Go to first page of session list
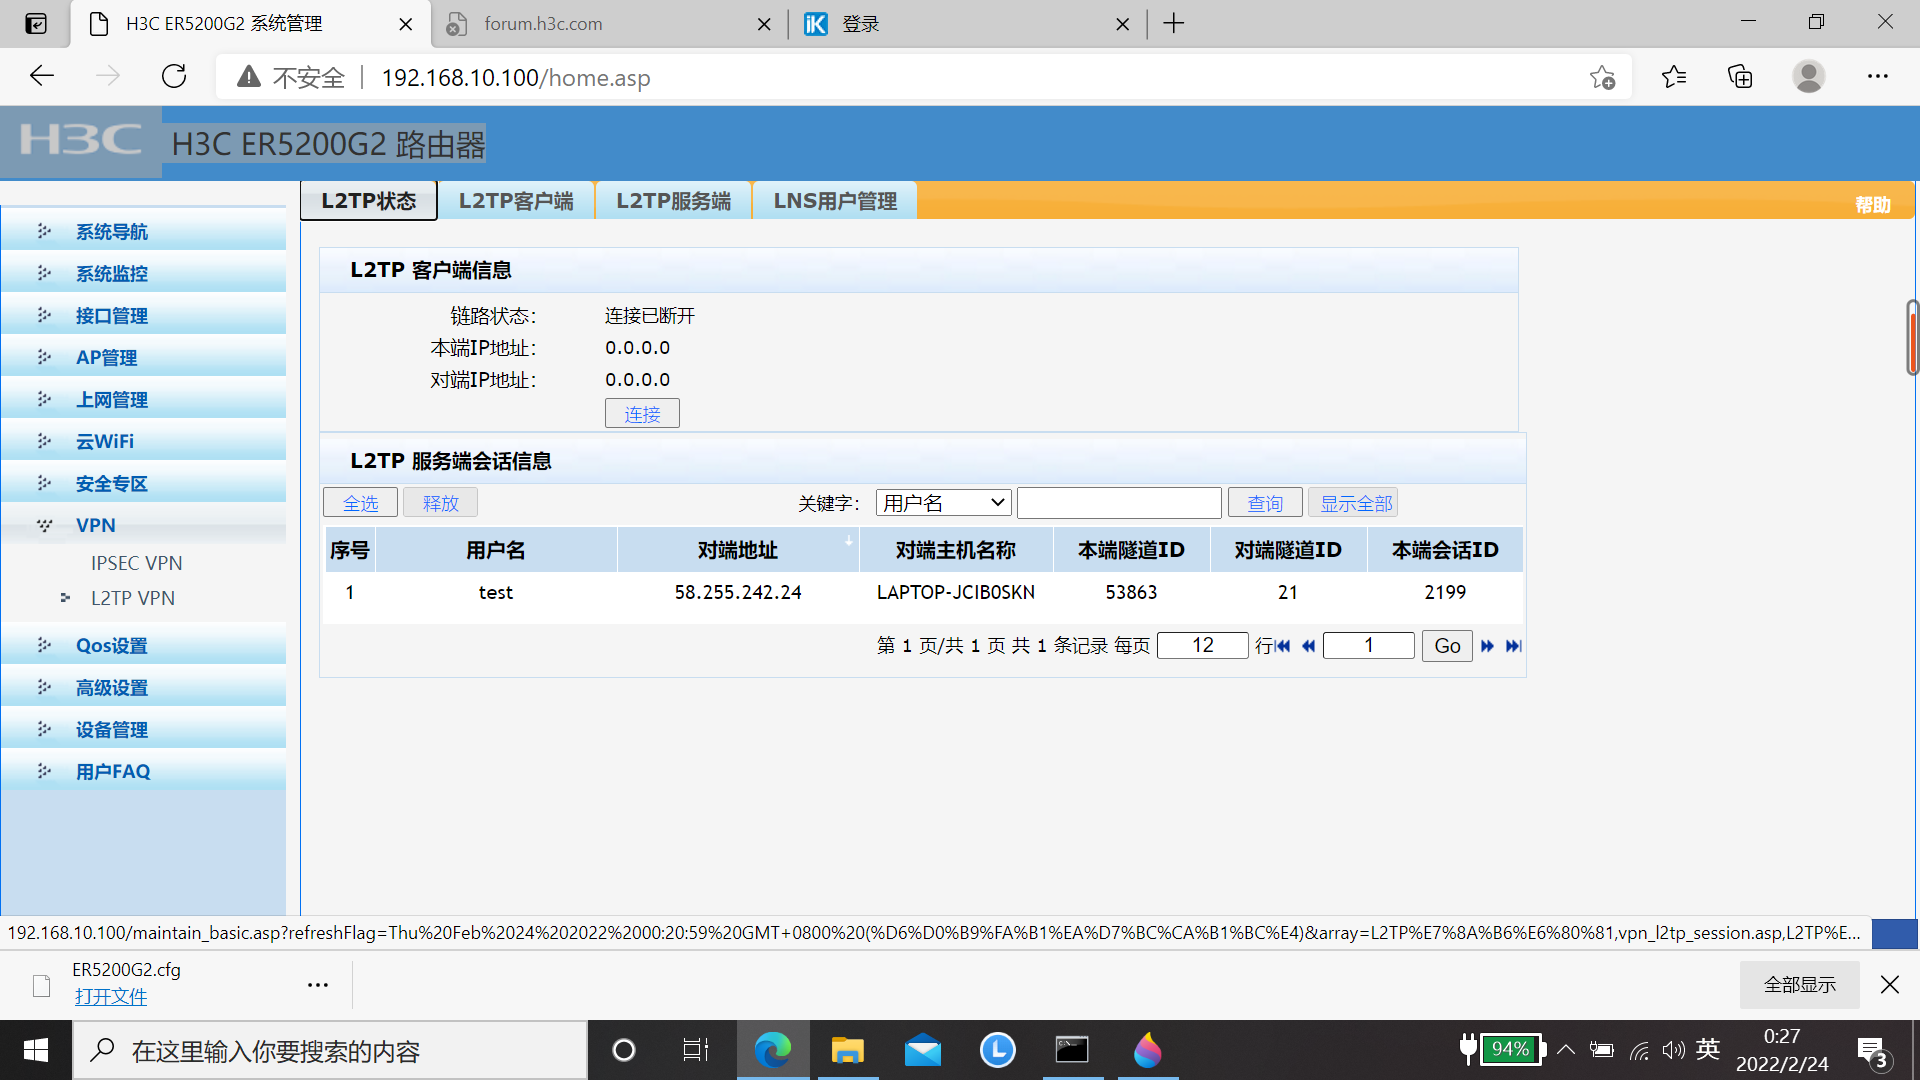This screenshot has width=1920, height=1080. click(x=1283, y=646)
